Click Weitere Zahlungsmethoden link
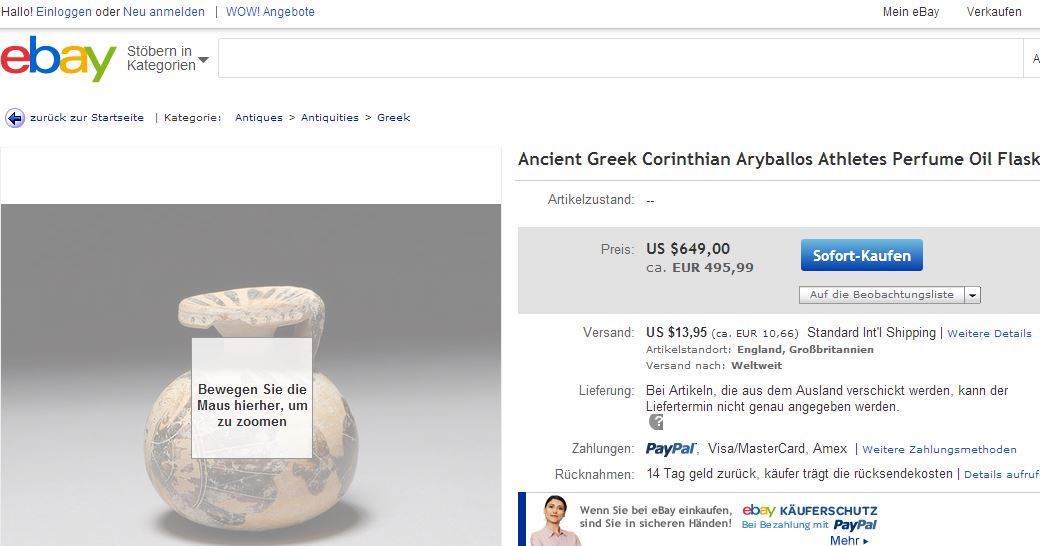Viewport: 1040px width, 546px height. [x=939, y=450]
